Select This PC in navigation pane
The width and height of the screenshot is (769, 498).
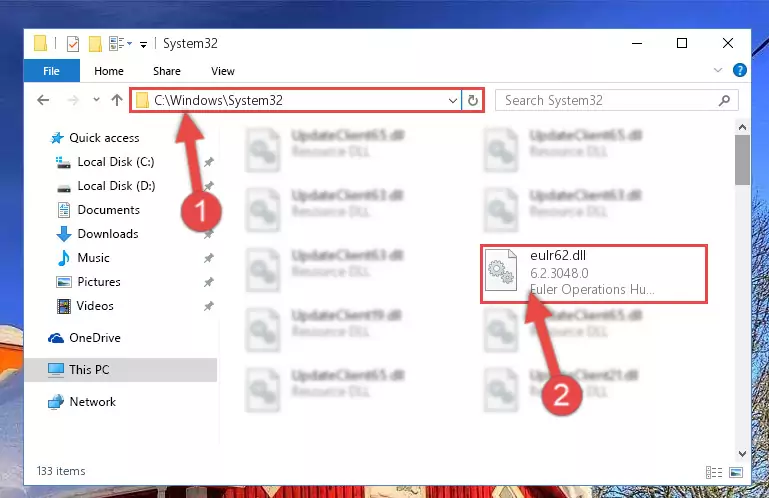(x=121, y=369)
